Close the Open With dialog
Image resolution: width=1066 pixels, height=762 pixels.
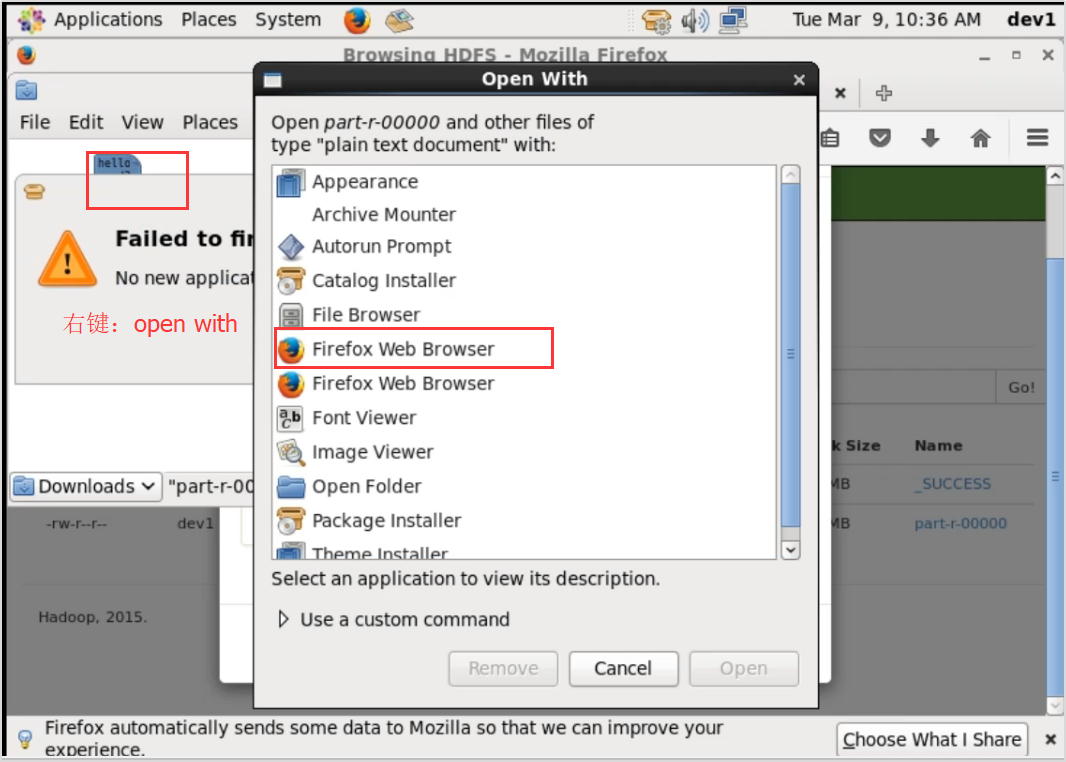pos(799,80)
